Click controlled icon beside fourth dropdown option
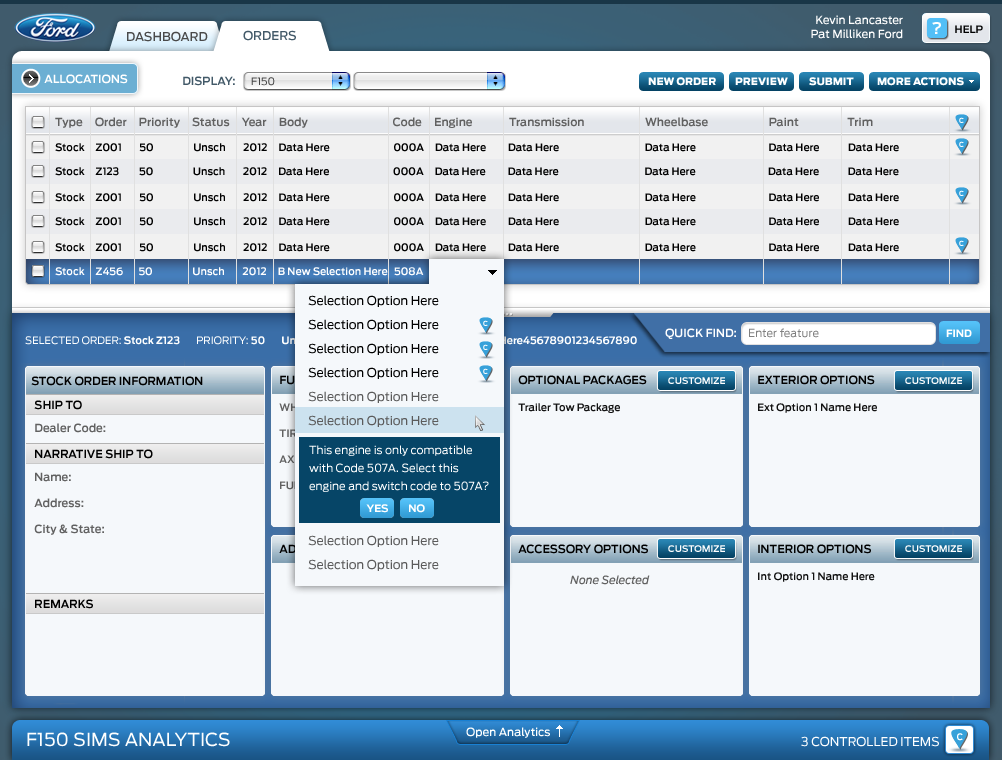The width and height of the screenshot is (1002, 760). [486, 373]
